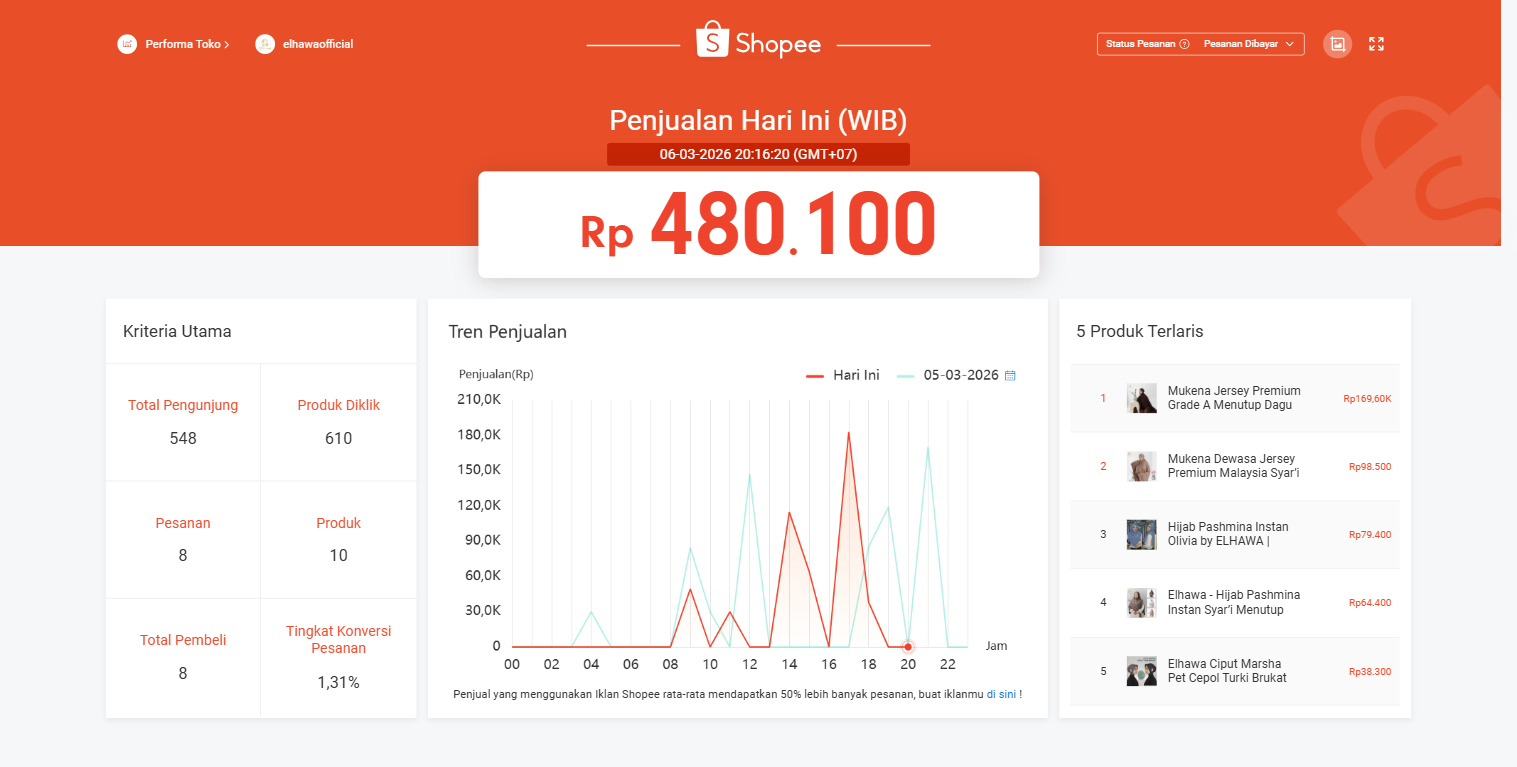The width and height of the screenshot is (1517, 767).
Task: Click the red data point marker at hour 20
Action: tap(908, 647)
